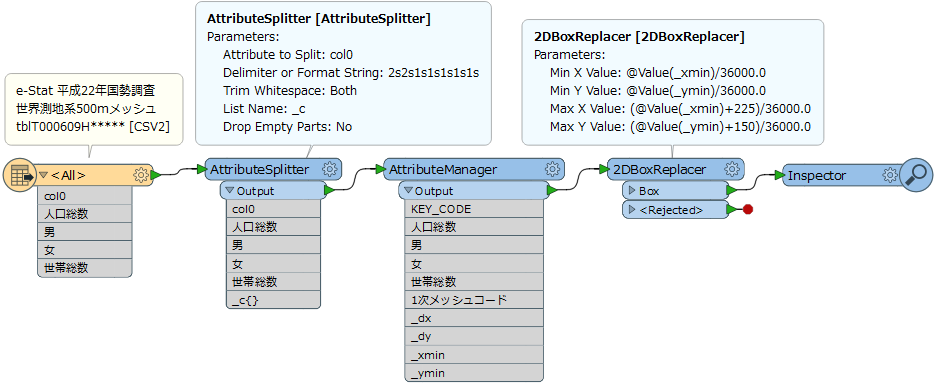The width and height of the screenshot is (936, 384).
Task: Click the CSV reader table icon
Action: pyautogui.click(x=19, y=176)
